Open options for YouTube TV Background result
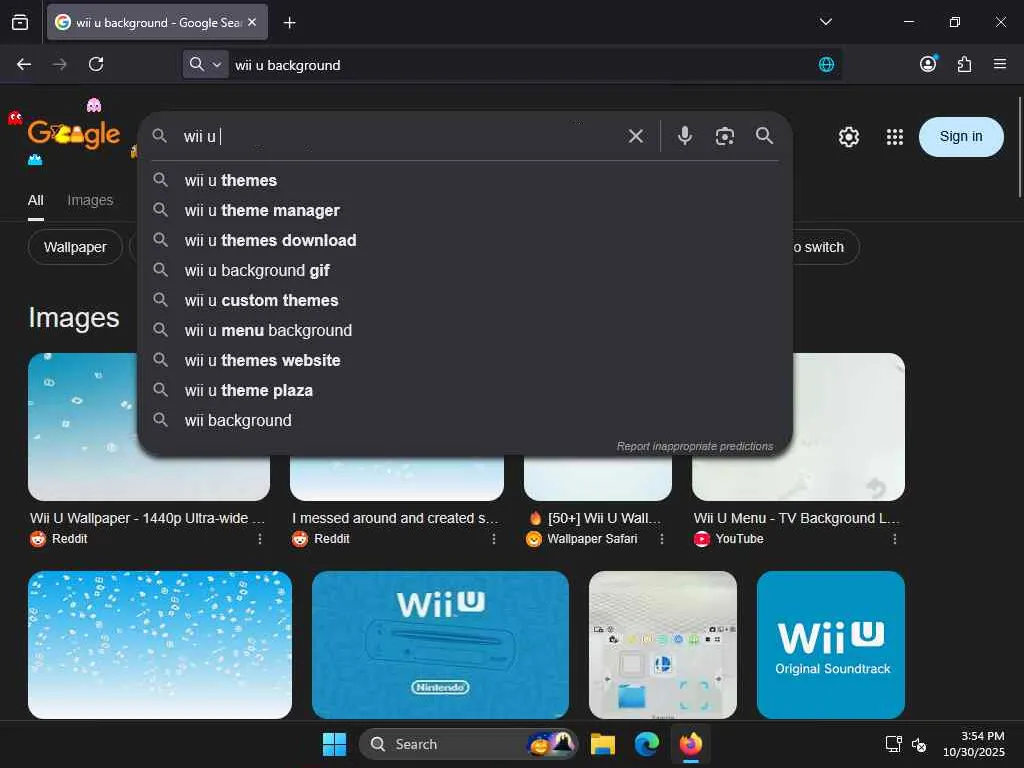 pos(895,539)
